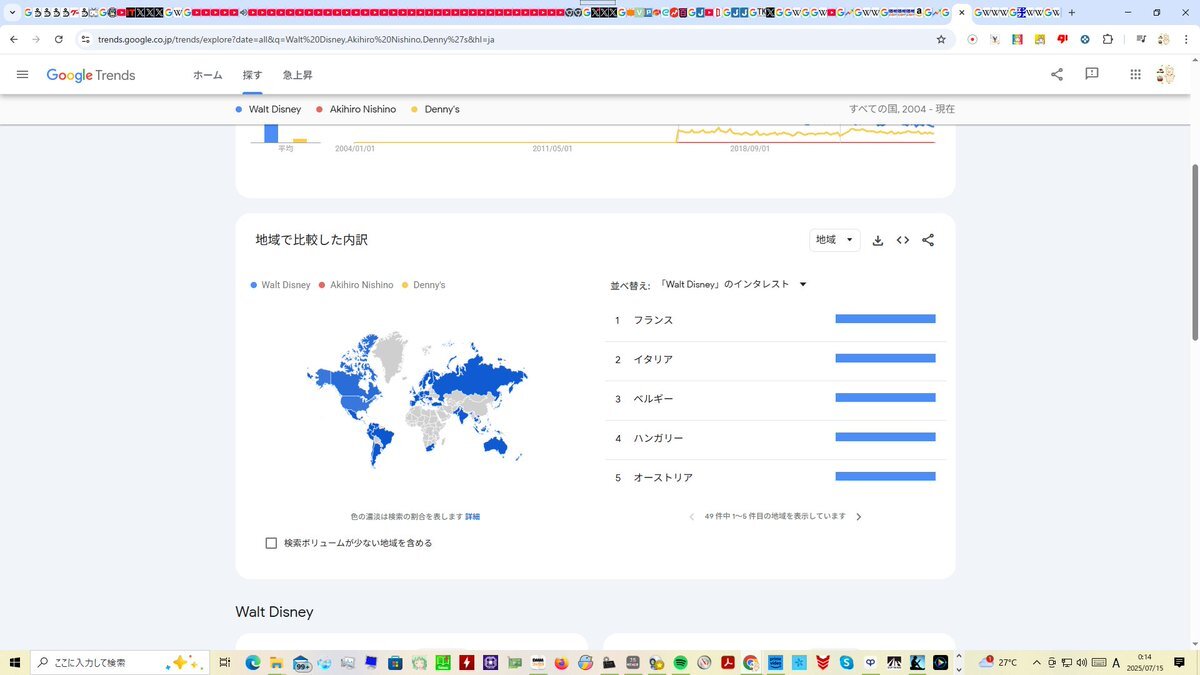Include low search volume regions checkbox
Viewport: 1200px width, 675px height.
[271, 543]
